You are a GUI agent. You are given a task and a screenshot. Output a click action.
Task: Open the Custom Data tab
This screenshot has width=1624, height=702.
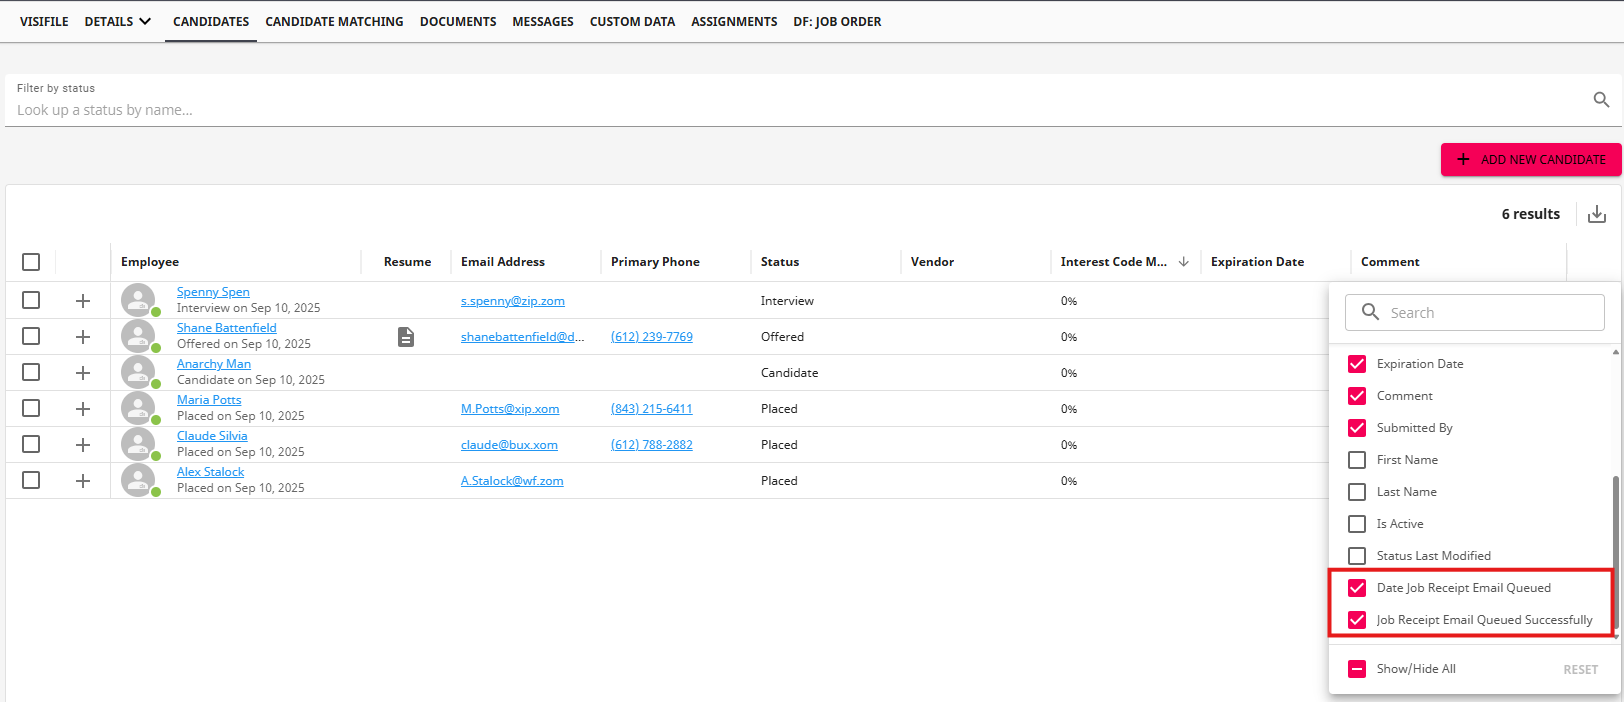click(632, 21)
